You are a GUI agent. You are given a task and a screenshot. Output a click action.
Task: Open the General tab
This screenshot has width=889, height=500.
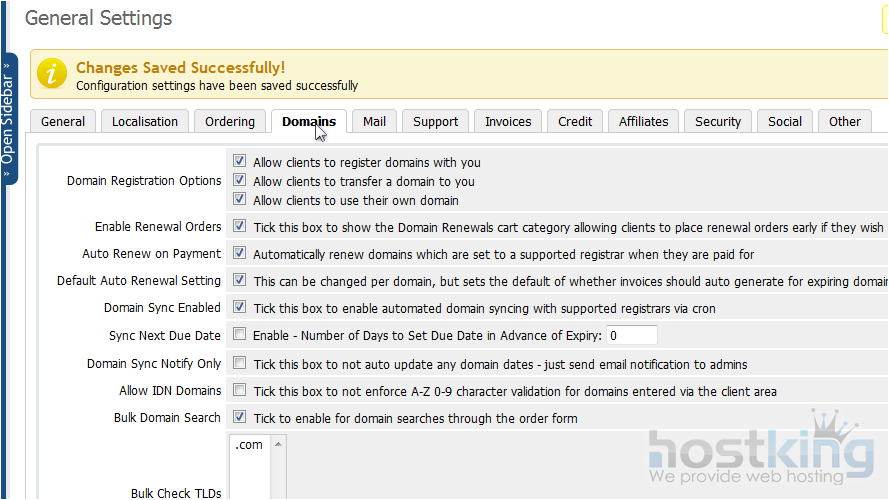tap(63, 121)
